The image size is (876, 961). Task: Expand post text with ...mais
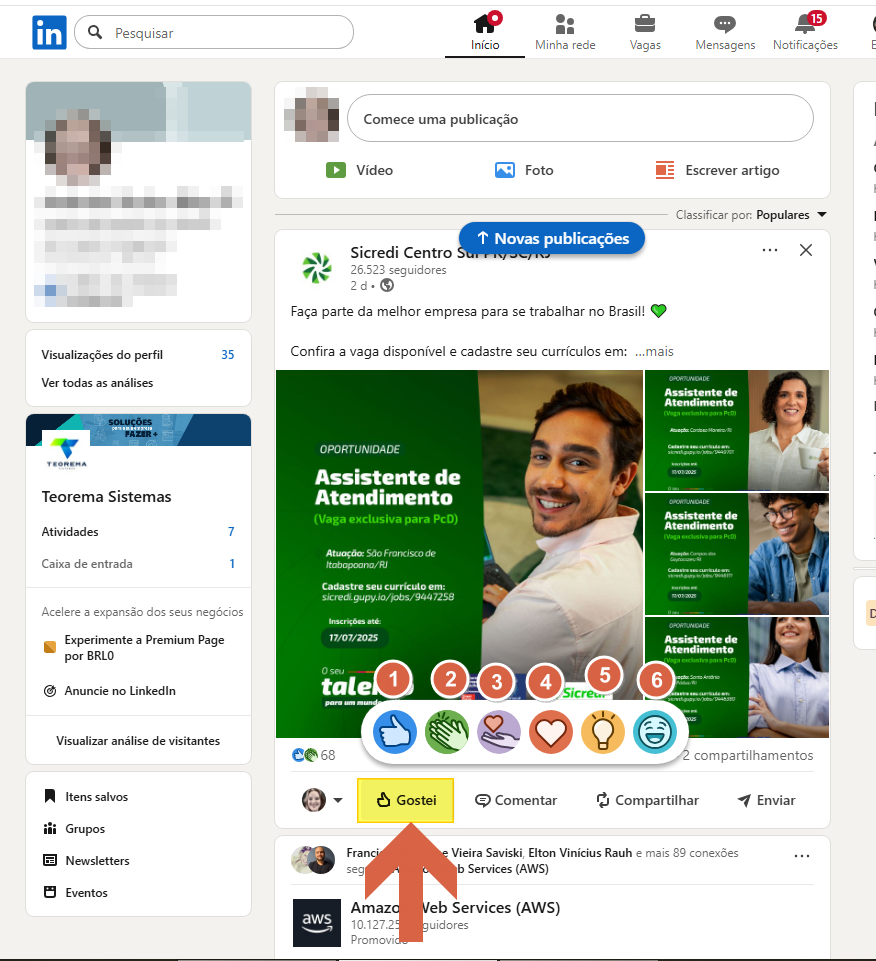654,352
